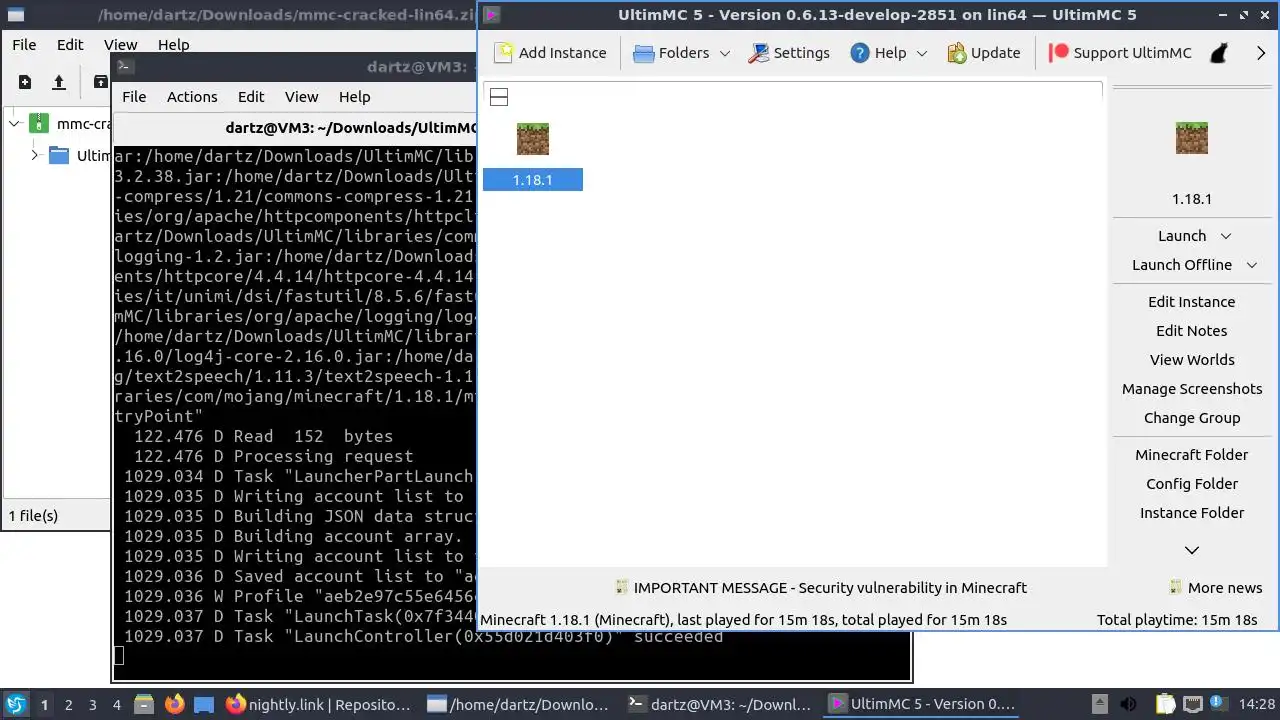Image resolution: width=1280 pixels, height=720 pixels.
Task: Click the Launch button
Action: [x=1182, y=236]
